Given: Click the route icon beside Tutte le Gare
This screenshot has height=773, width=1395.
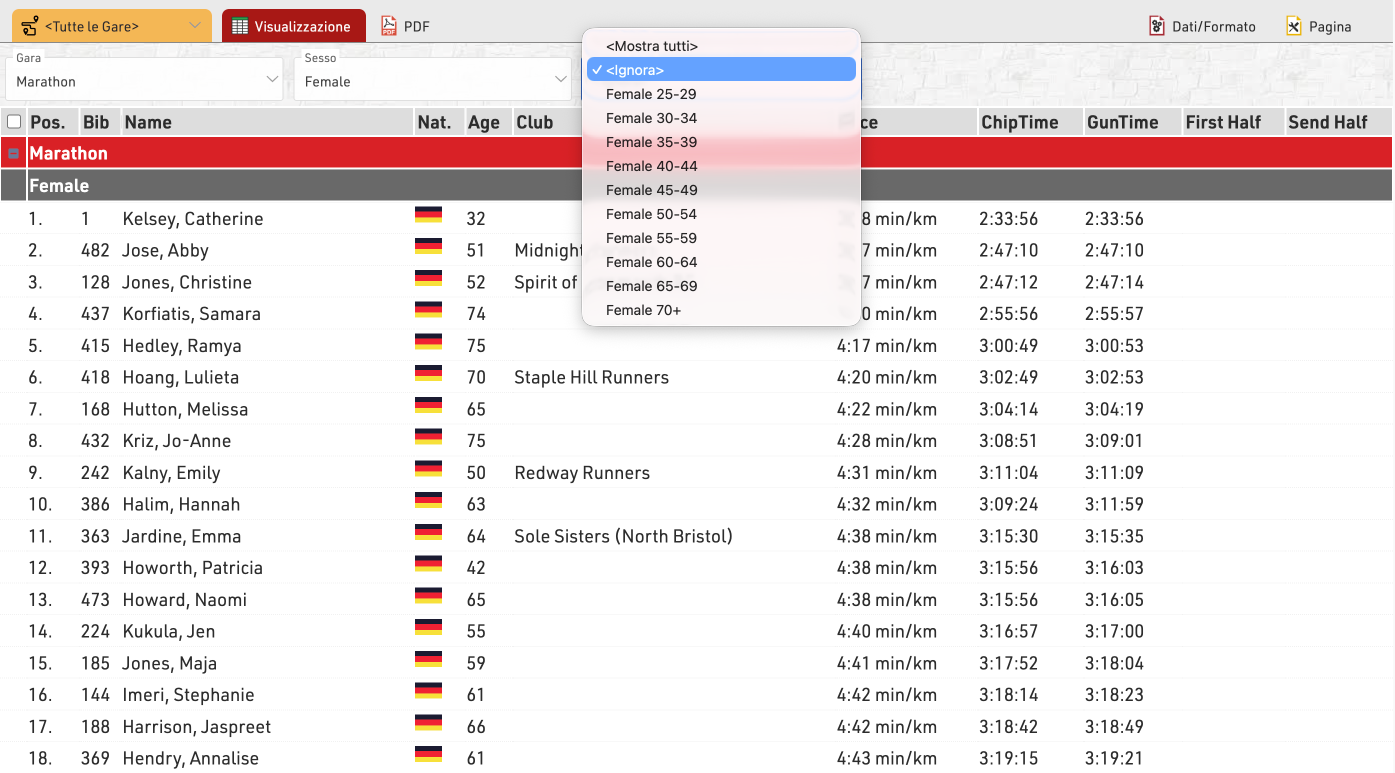Looking at the screenshot, I should (x=30, y=26).
